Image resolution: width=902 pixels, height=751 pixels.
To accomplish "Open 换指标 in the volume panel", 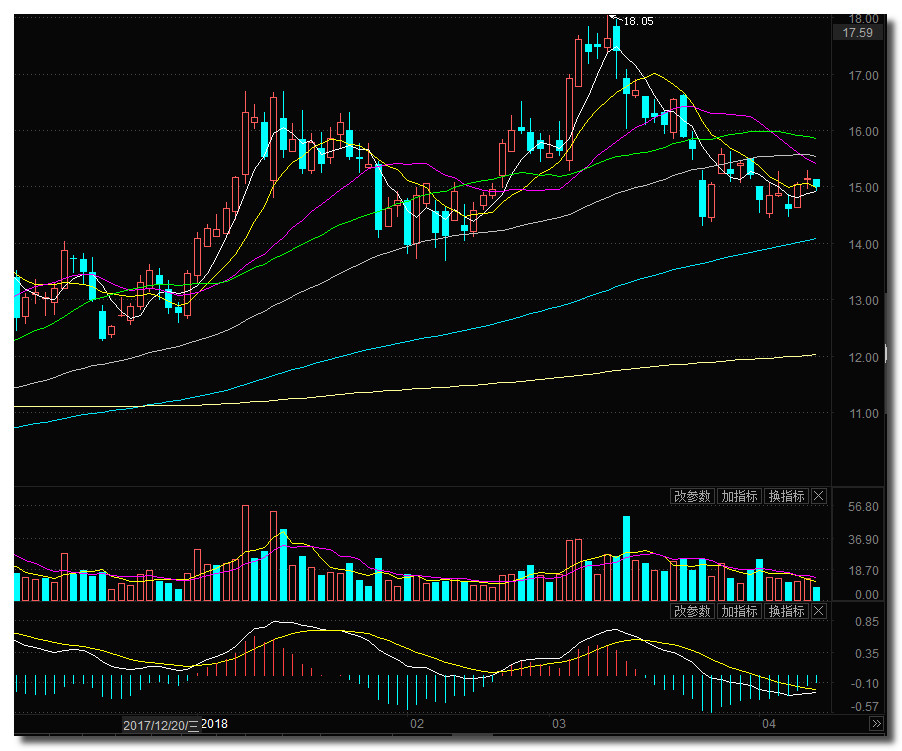I will point(785,496).
